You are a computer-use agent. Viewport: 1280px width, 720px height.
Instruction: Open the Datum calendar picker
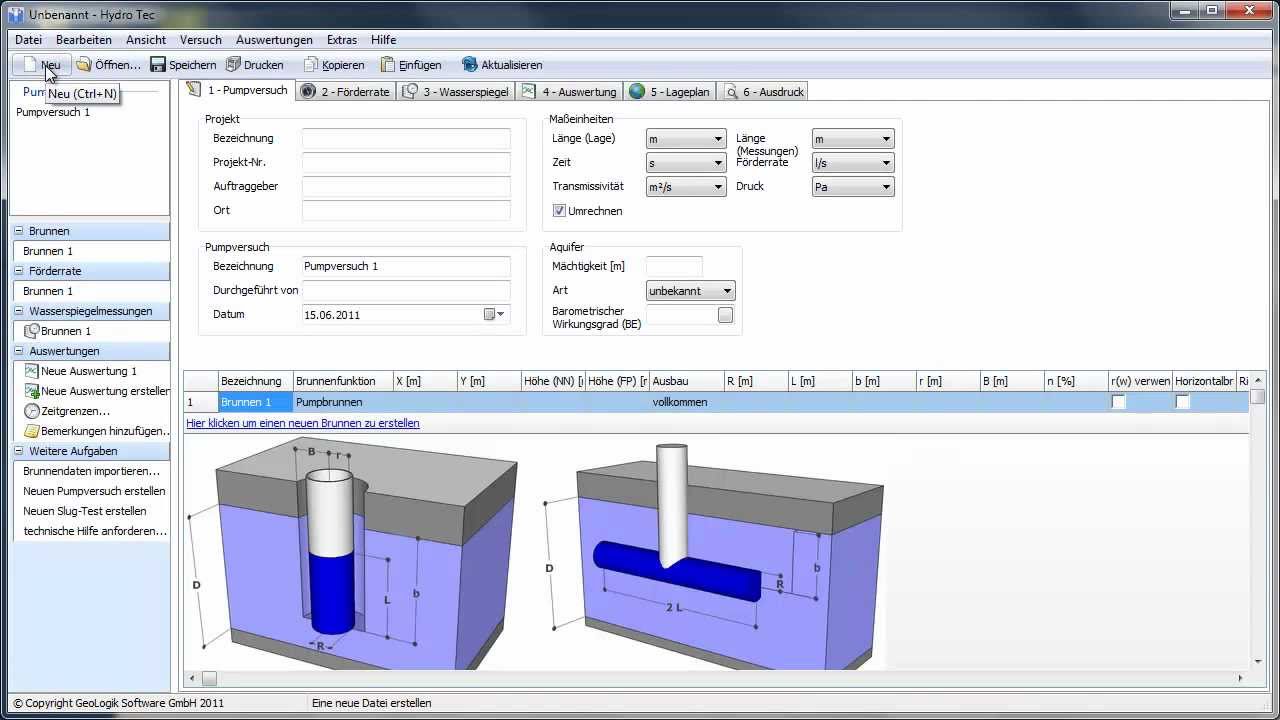click(x=495, y=314)
